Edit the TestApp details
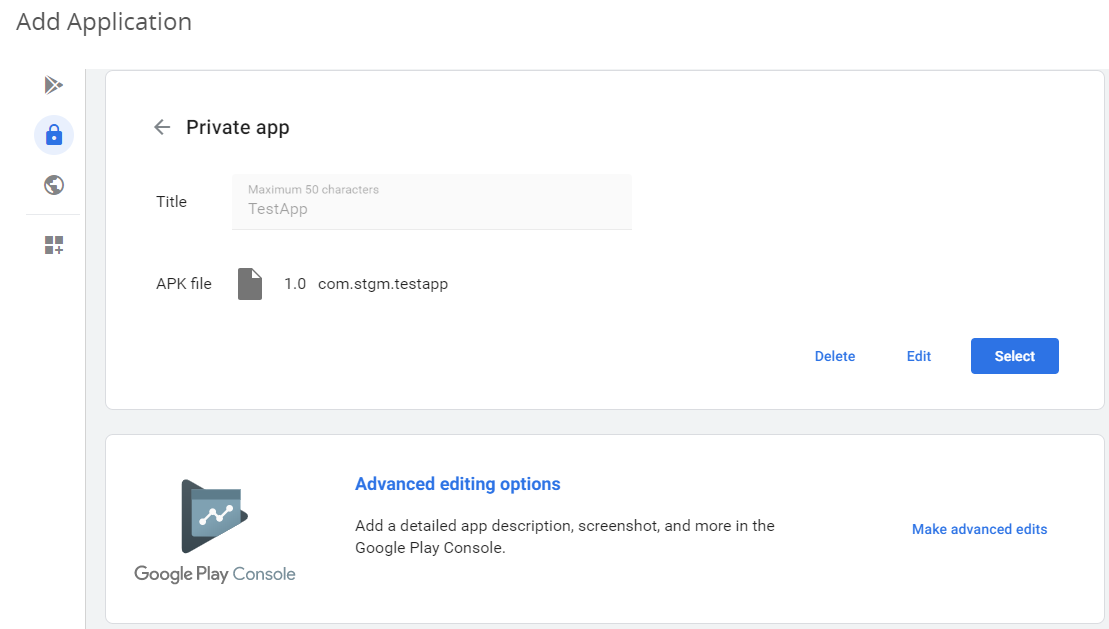The width and height of the screenshot is (1109, 629). click(x=918, y=355)
